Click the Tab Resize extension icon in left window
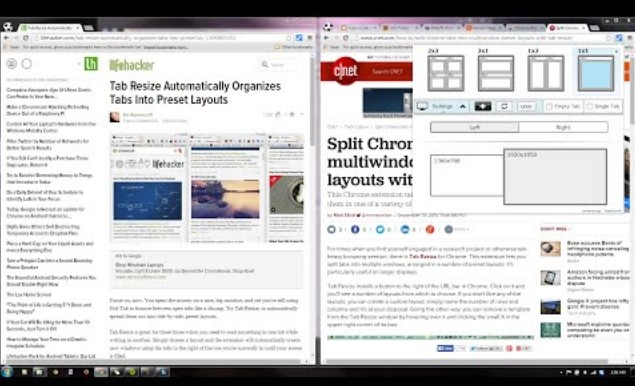 [299, 38]
